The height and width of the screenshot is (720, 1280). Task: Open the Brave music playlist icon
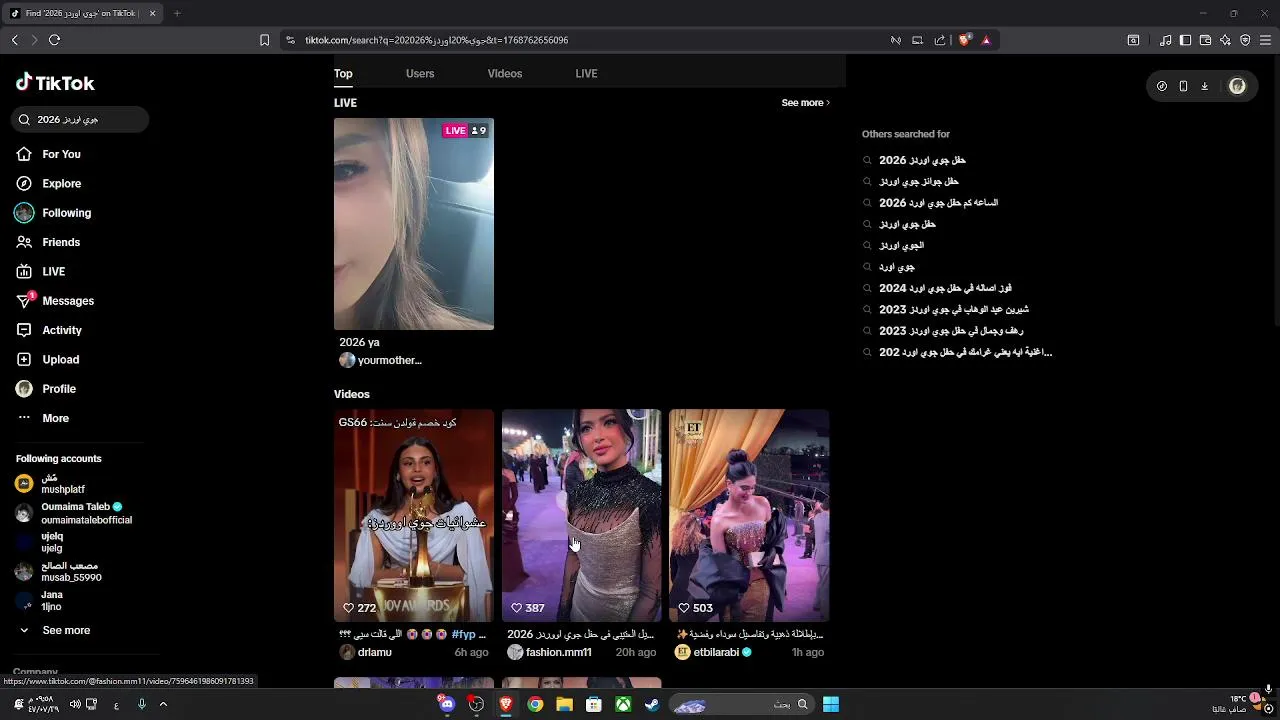[1166, 40]
